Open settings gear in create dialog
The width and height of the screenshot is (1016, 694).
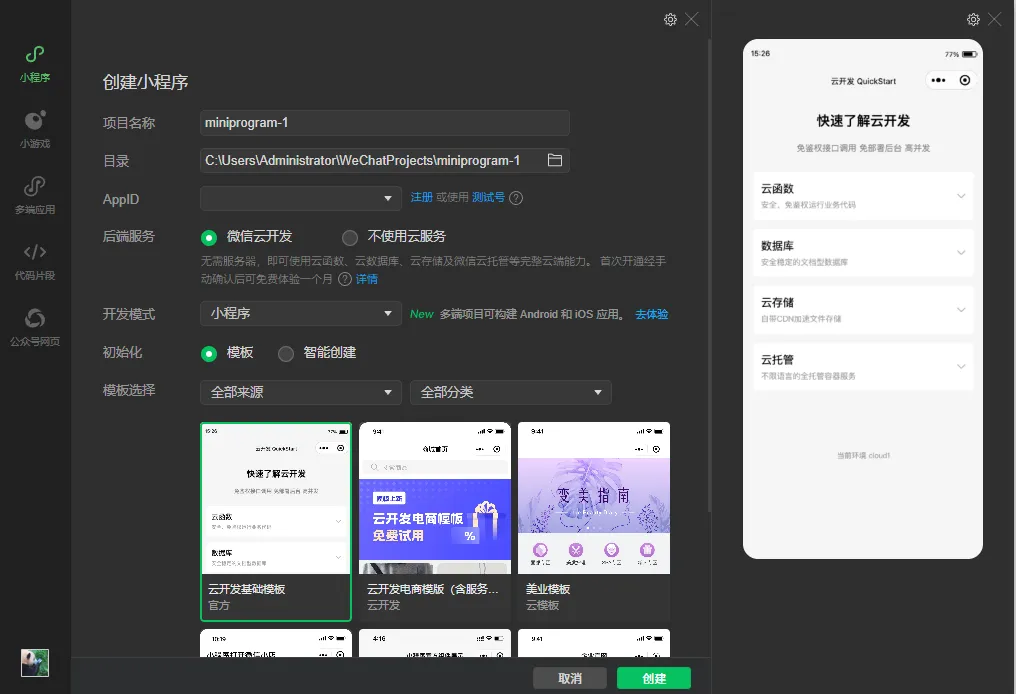[x=670, y=19]
